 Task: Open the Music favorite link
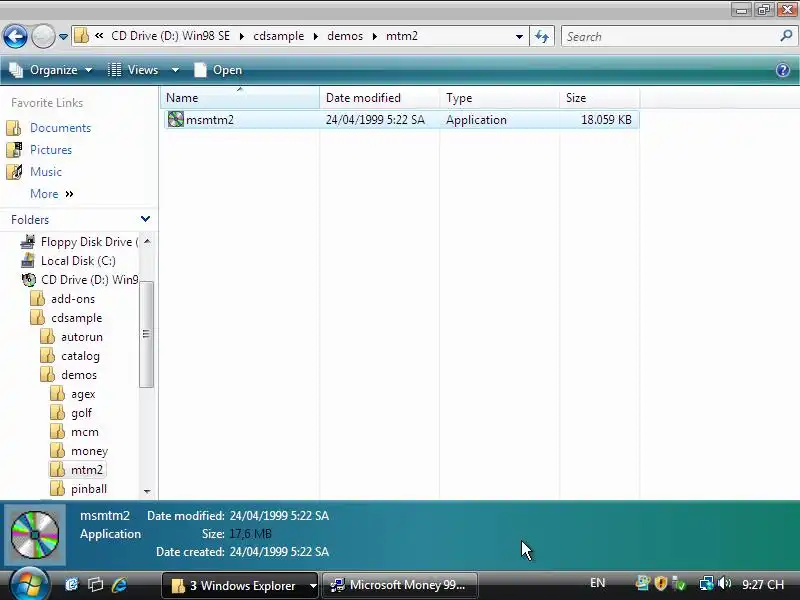point(46,172)
